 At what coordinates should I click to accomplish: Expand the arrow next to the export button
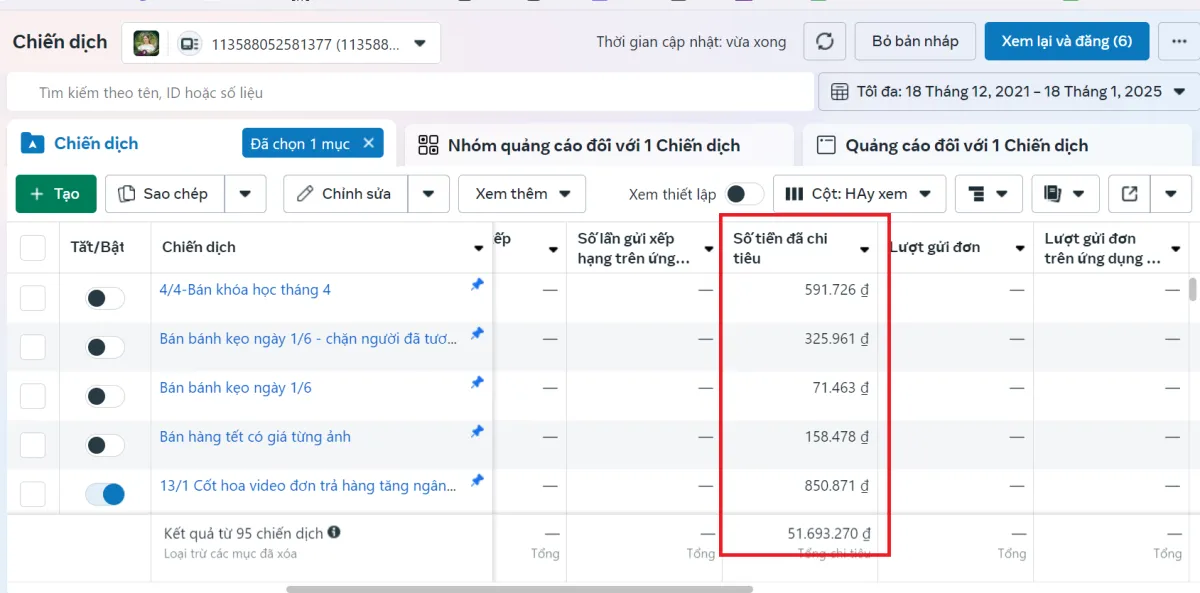(1171, 194)
